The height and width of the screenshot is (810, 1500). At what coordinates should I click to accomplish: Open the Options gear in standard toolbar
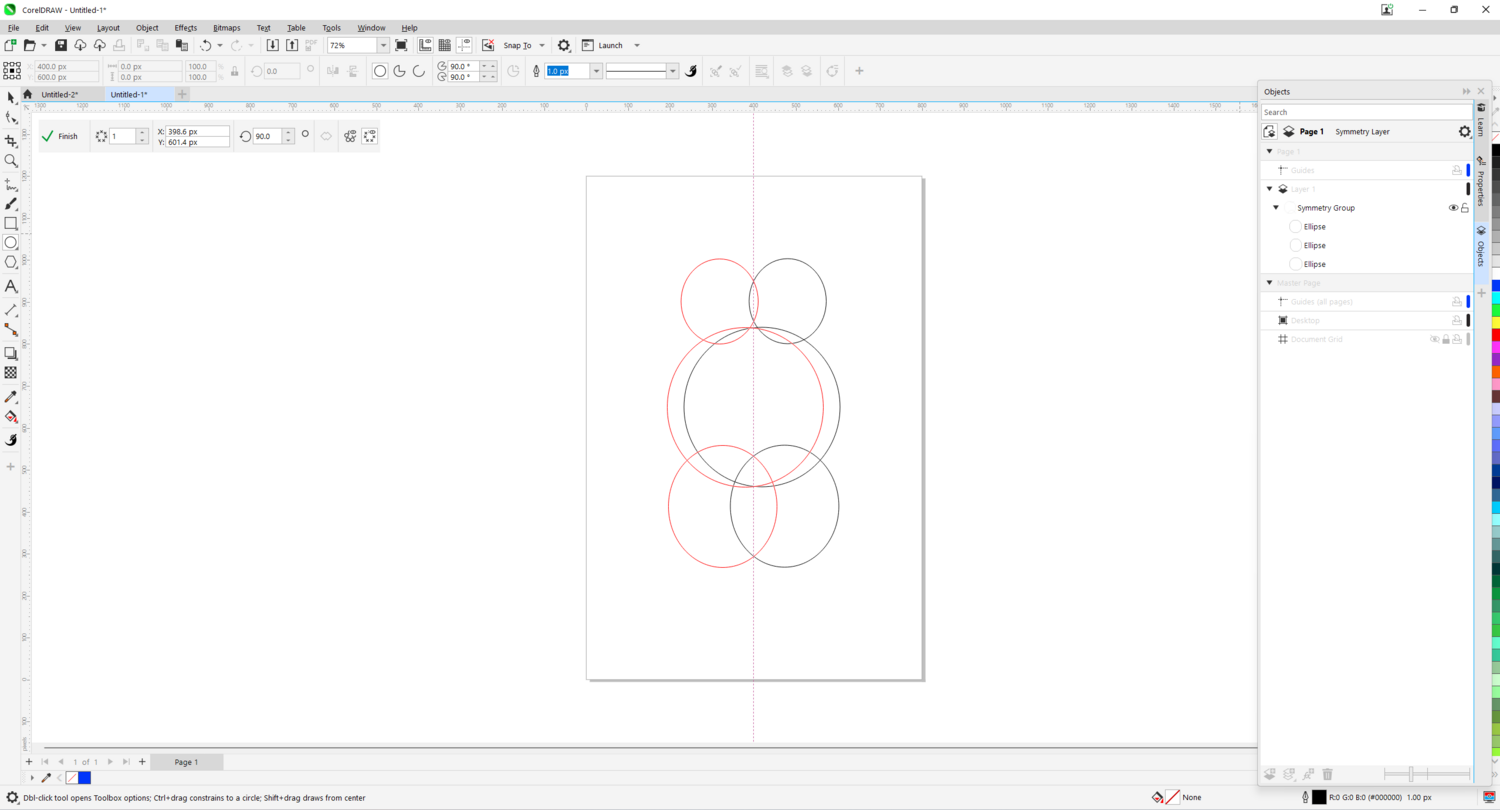tap(564, 46)
